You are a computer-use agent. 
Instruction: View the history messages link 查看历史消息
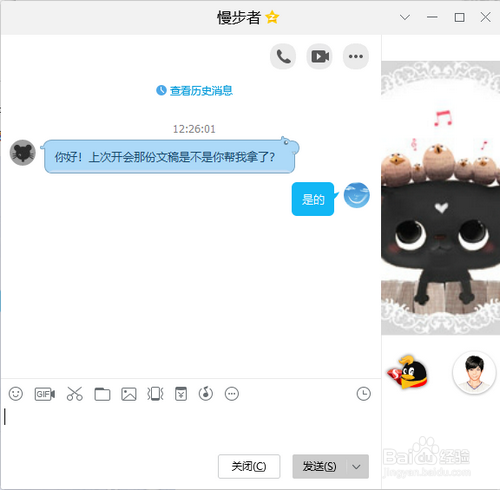point(194,90)
